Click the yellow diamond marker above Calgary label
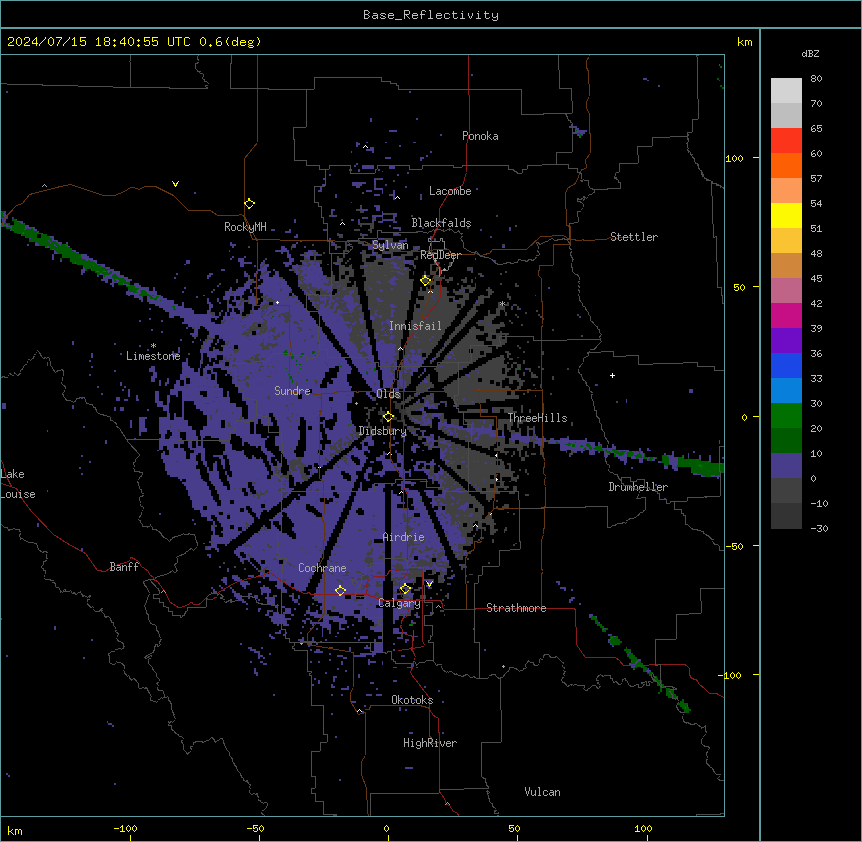The image size is (862, 842). 405,589
